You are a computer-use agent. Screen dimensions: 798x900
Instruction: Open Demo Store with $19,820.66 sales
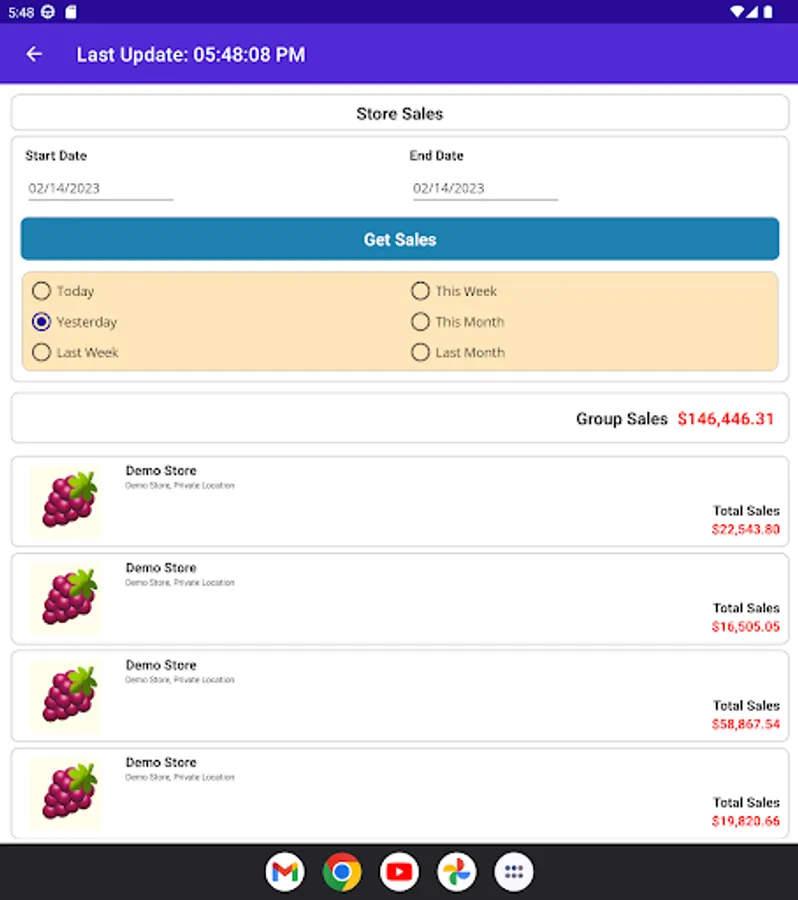pos(400,793)
